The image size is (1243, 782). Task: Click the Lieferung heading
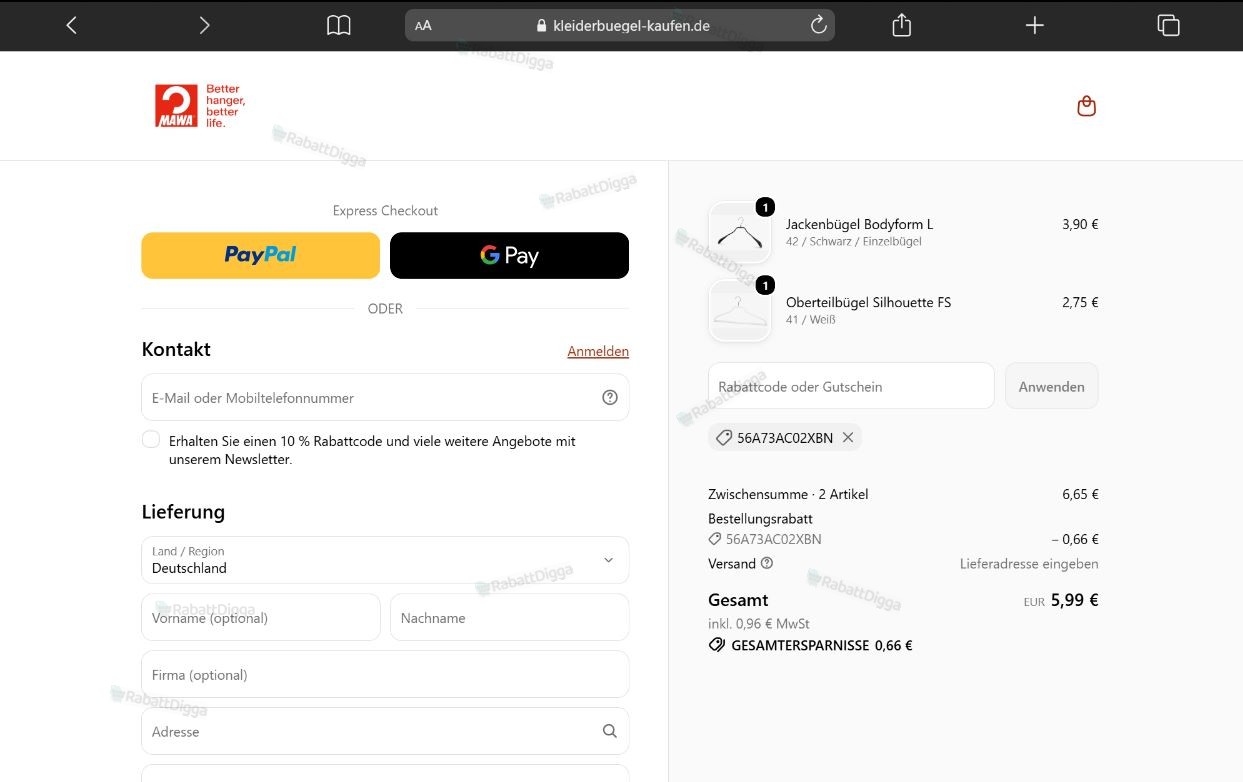click(x=183, y=512)
